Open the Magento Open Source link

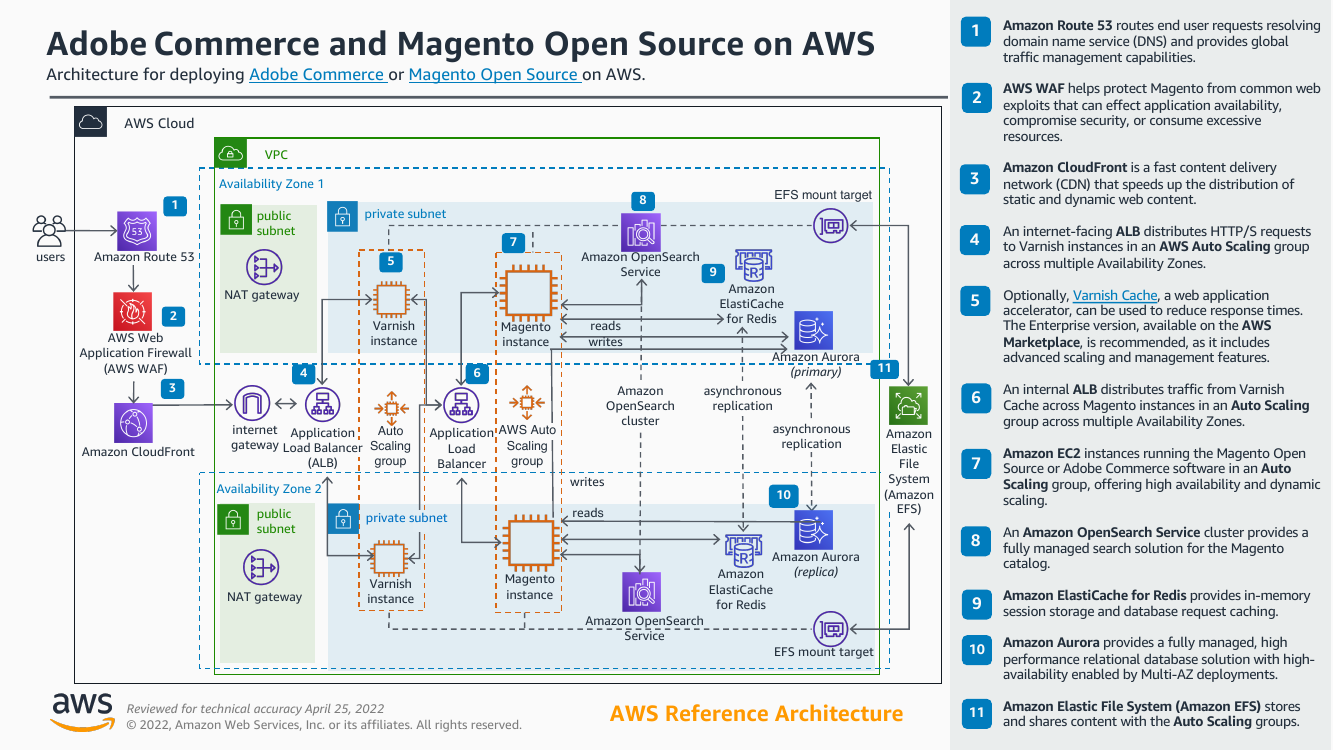[x=495, y=74]
